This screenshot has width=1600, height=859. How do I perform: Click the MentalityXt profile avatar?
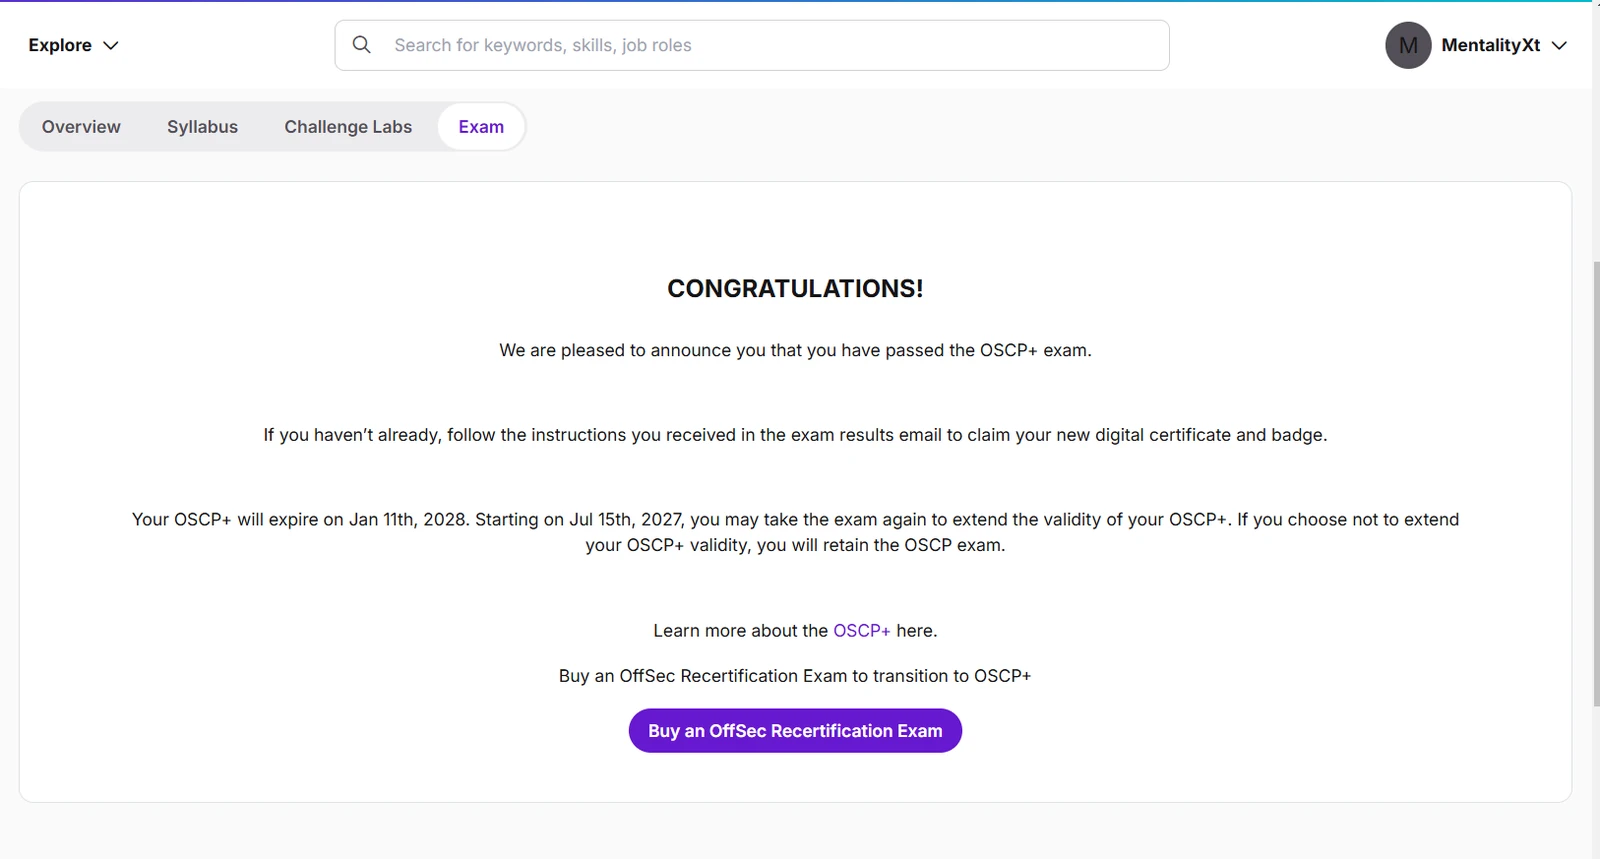[1408, 45]
